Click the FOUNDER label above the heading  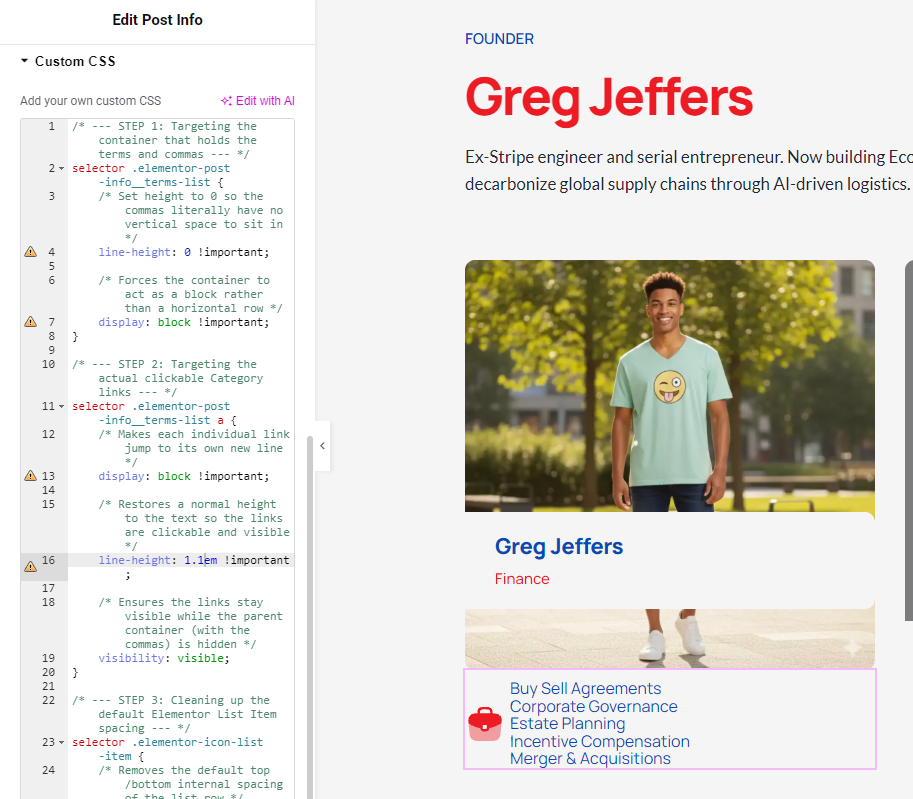[x=499, y=39]
